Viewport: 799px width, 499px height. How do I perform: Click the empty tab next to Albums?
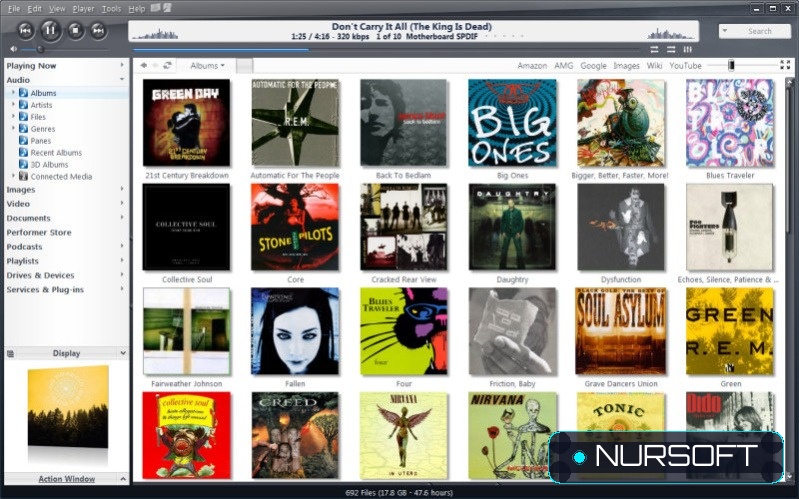[245, 66]
